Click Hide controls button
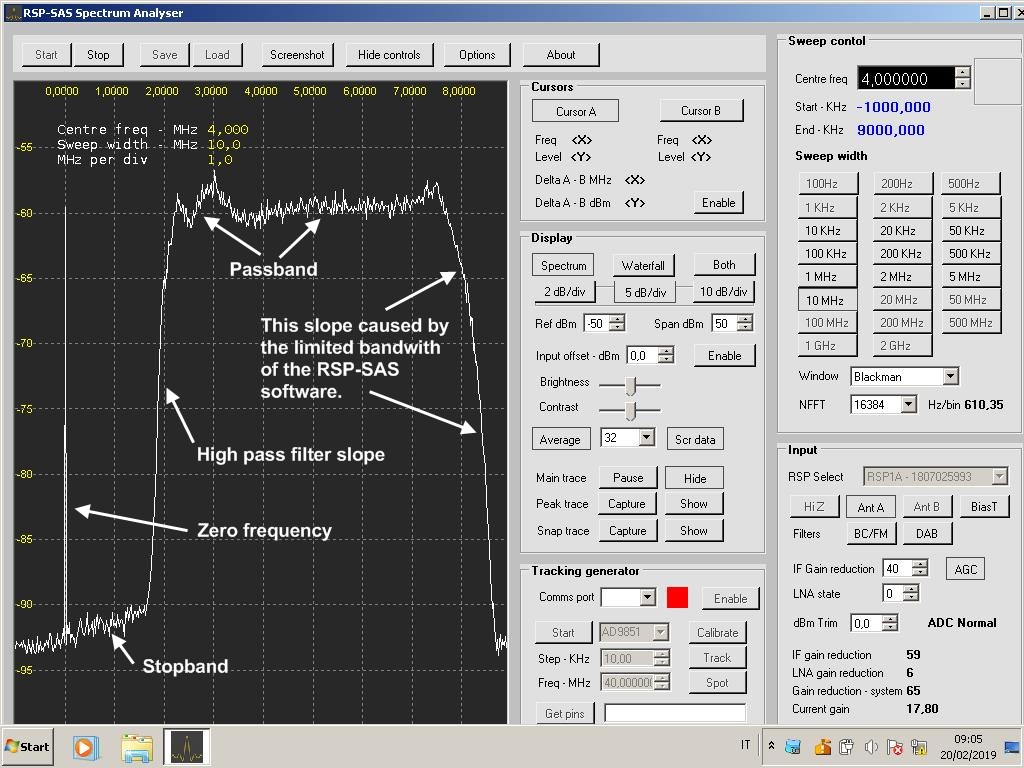The width and height of the screenshot is (1024, 768). 389,55
